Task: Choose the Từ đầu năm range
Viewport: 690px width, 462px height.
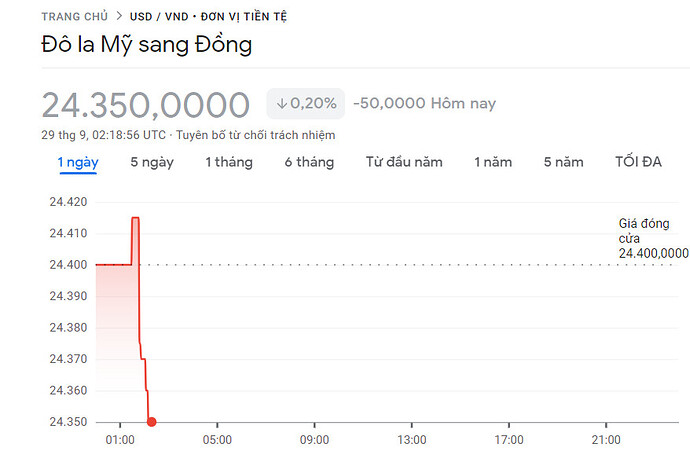Action: point(403,162)
